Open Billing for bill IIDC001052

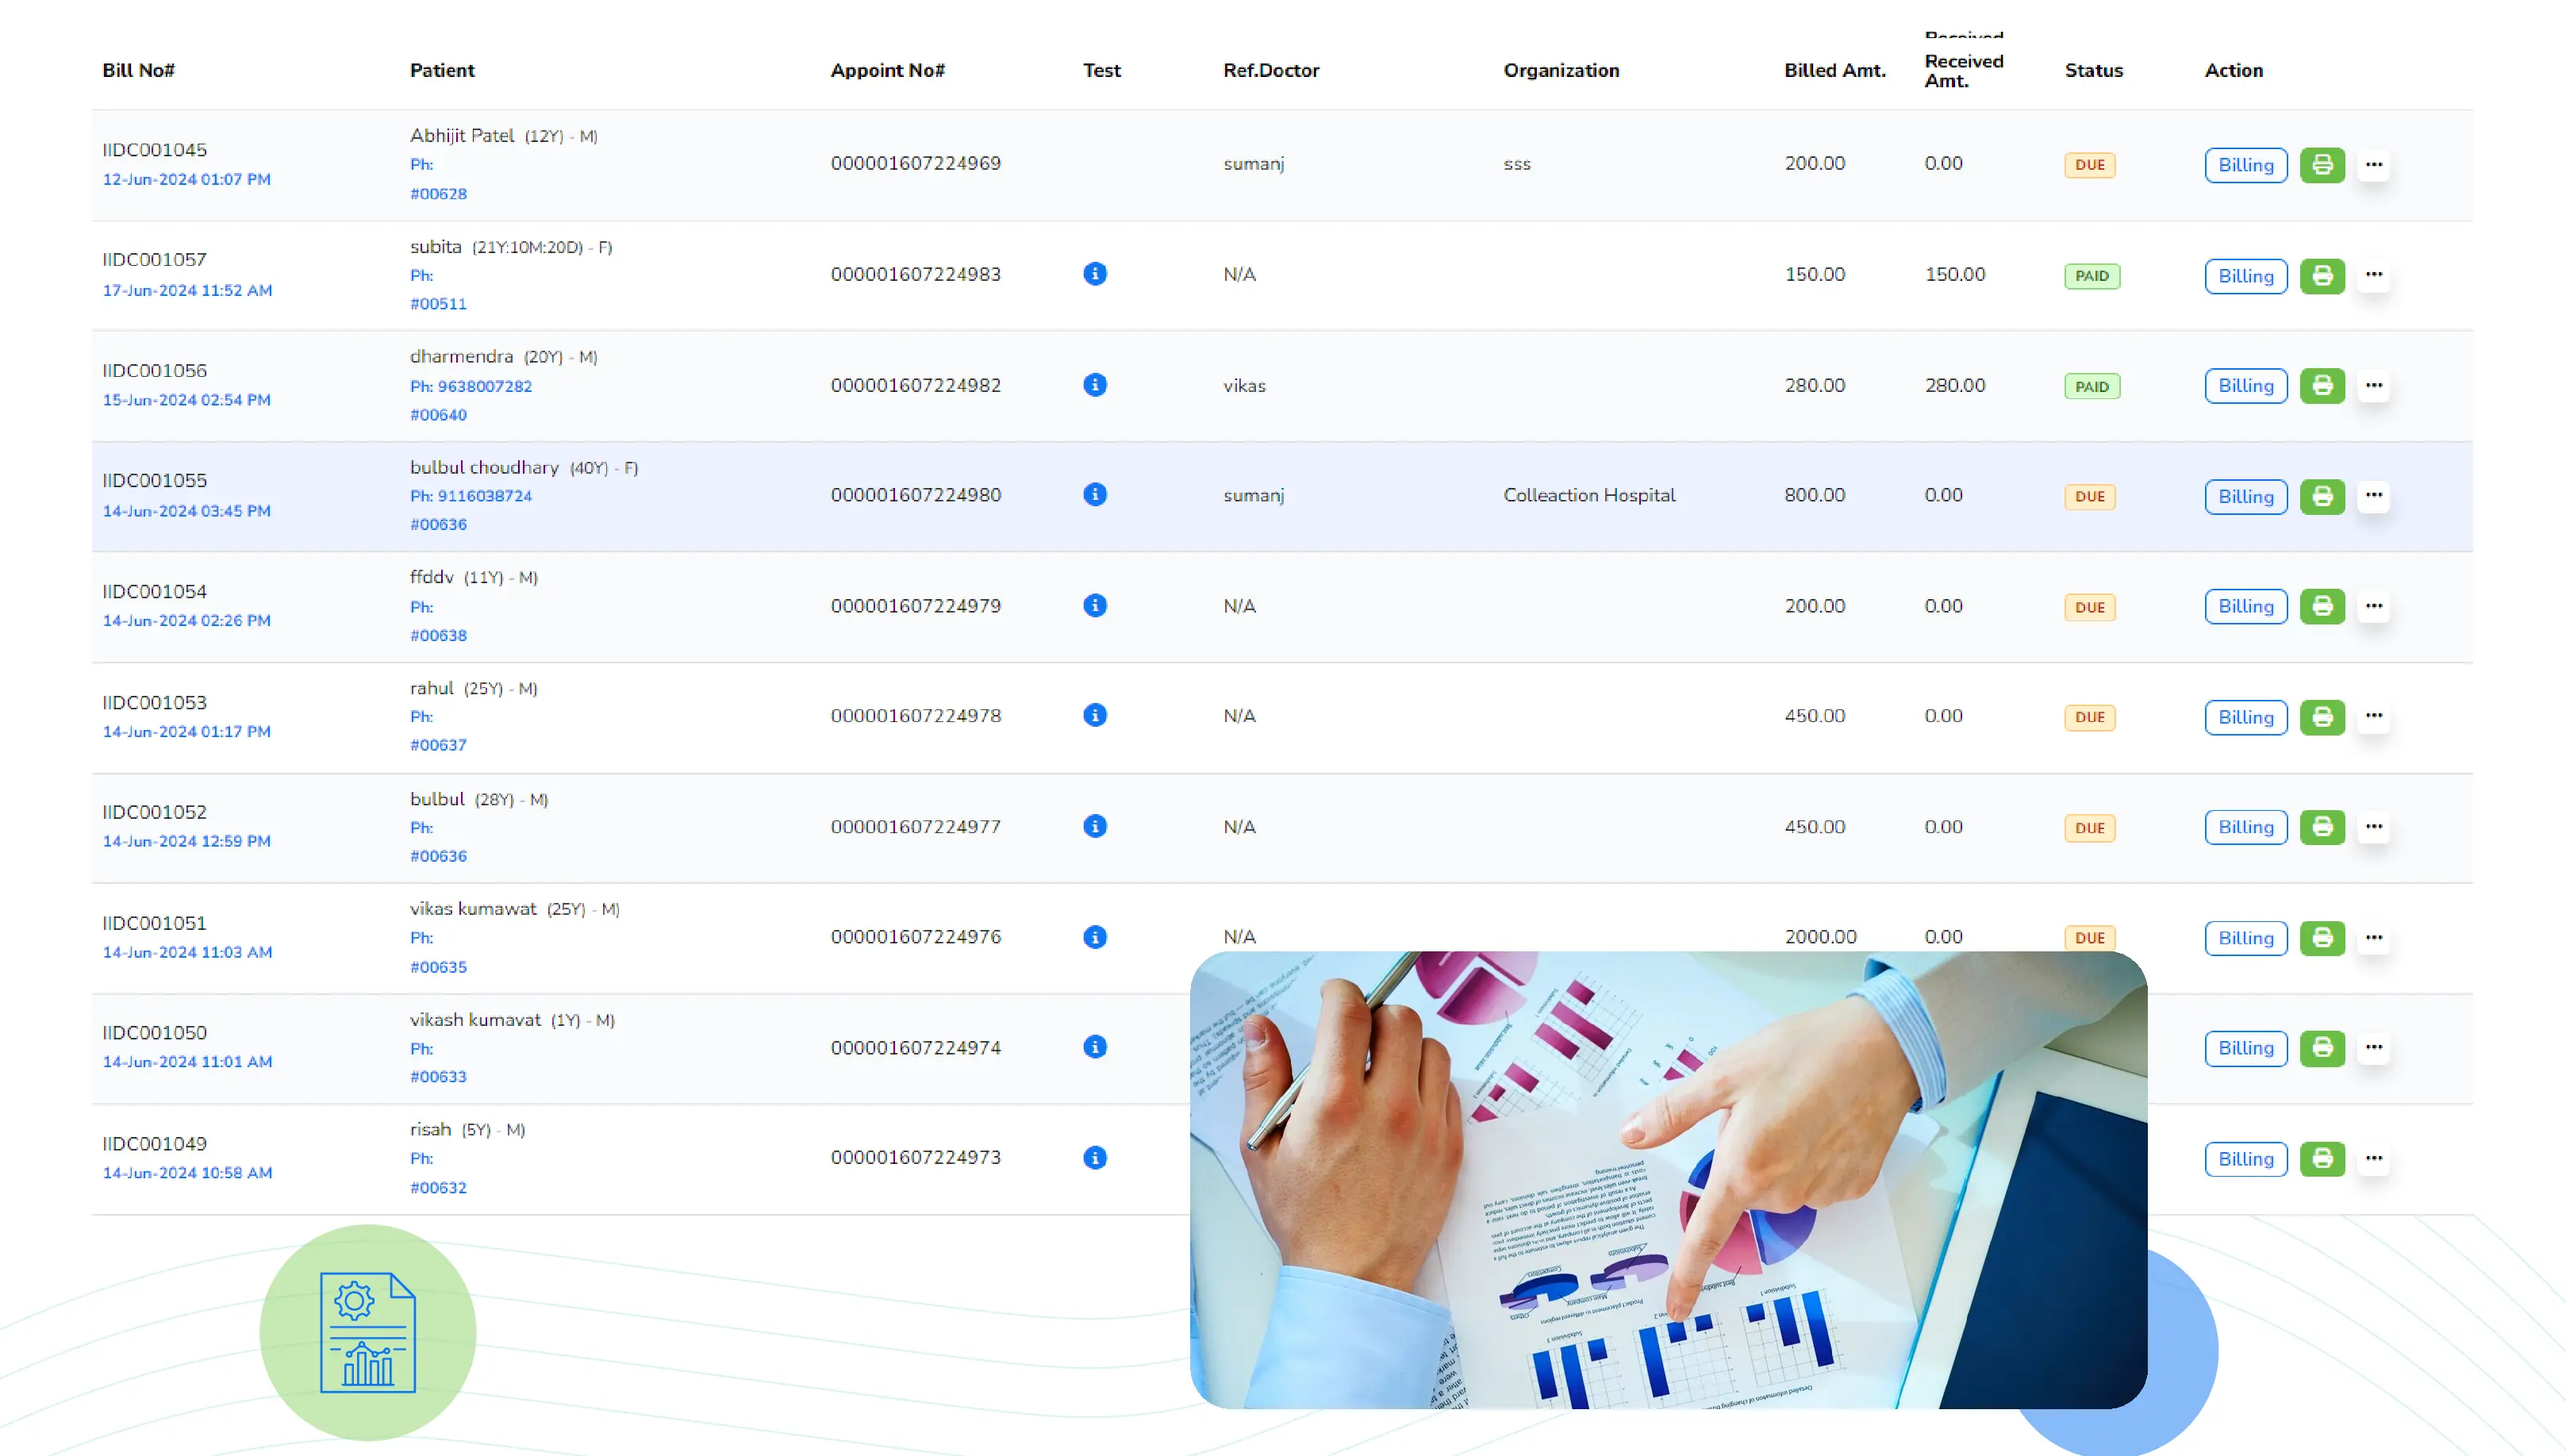(2246, 827)
